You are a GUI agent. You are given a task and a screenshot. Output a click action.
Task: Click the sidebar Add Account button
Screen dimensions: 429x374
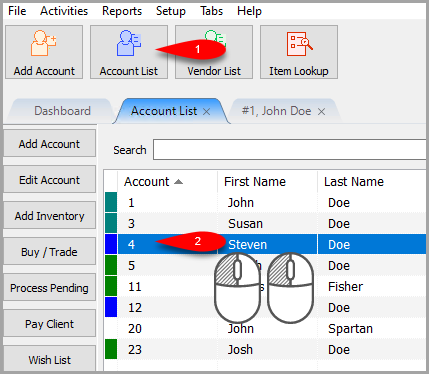click(x=49, y=144)
